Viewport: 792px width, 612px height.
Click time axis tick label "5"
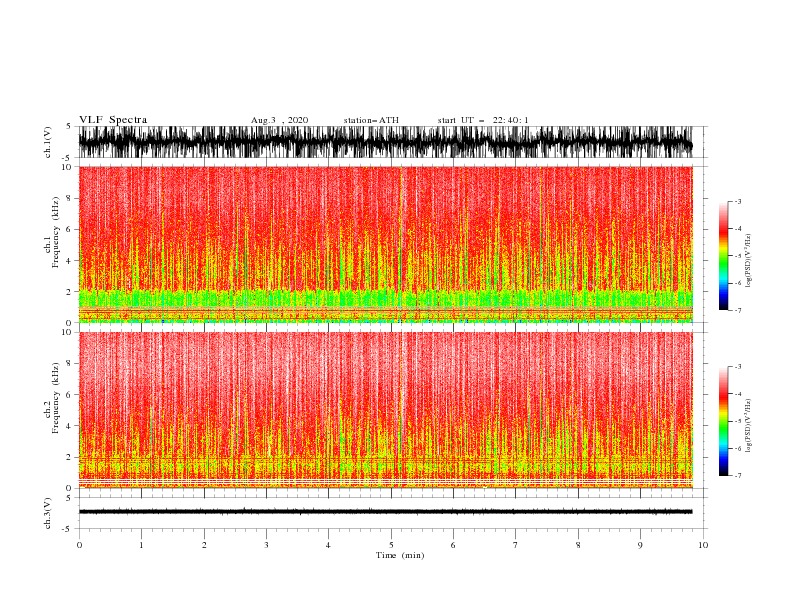[391, 545]
